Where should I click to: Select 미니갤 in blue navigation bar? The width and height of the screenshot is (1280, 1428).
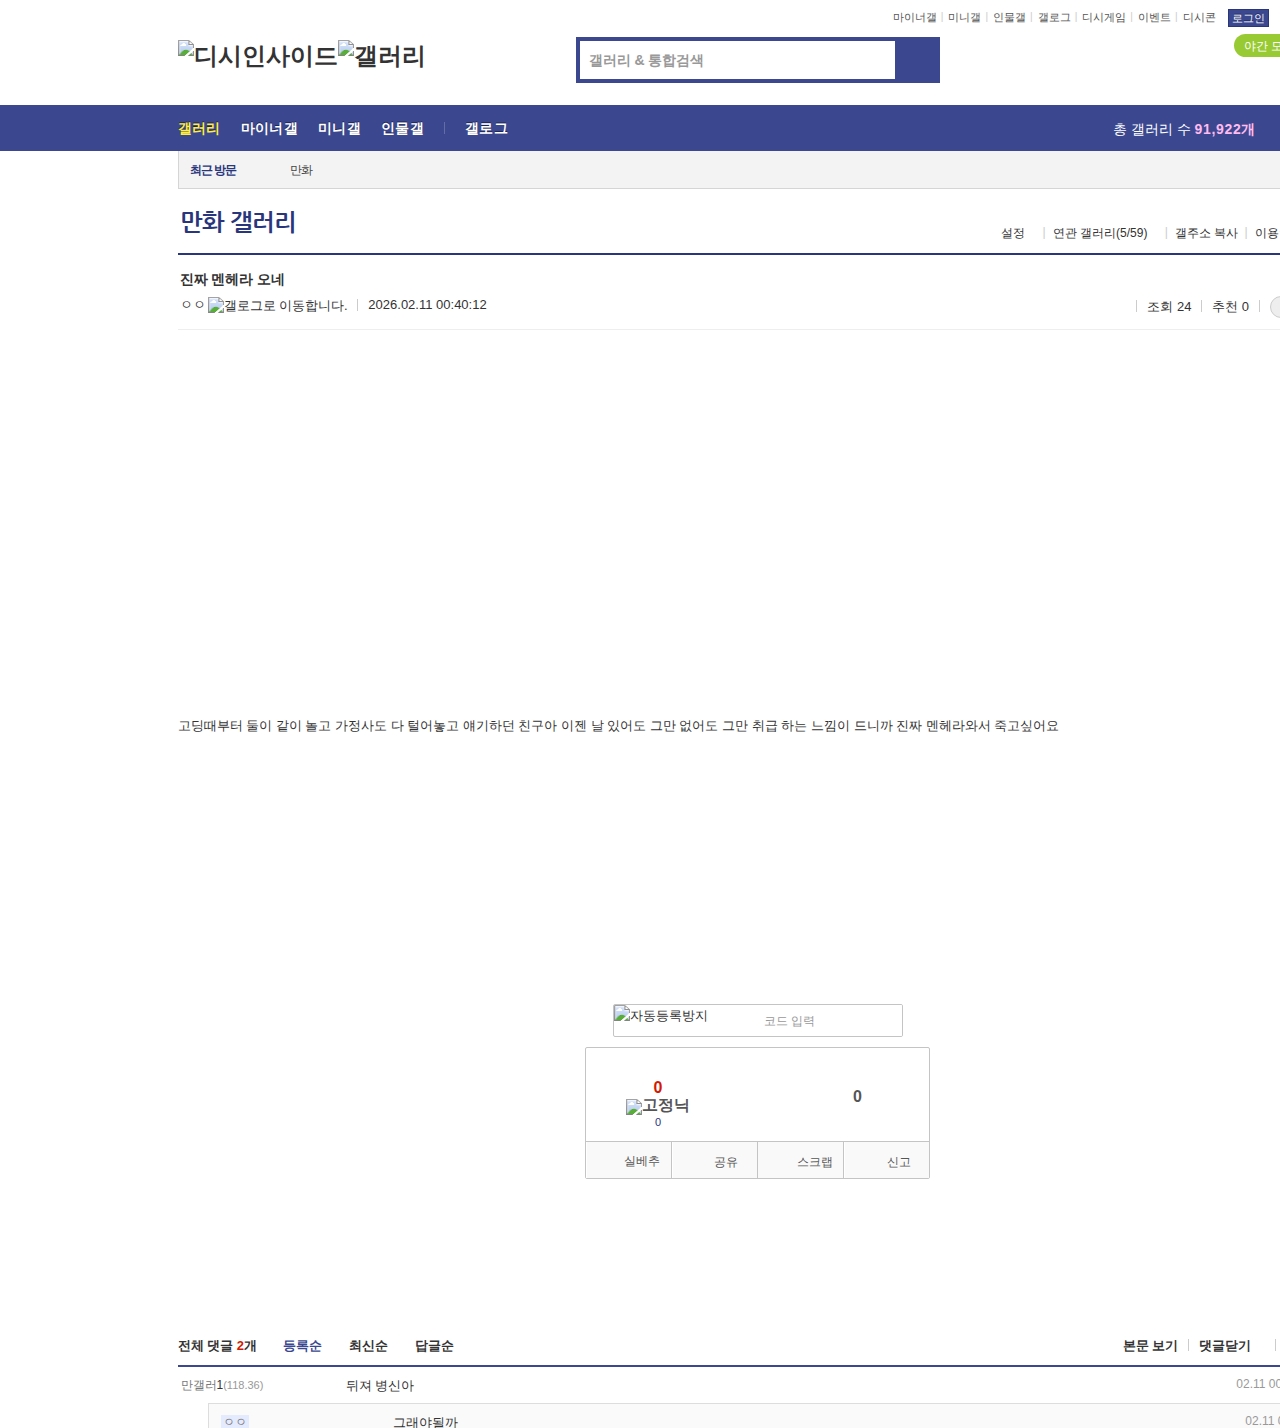pos(339,128)
